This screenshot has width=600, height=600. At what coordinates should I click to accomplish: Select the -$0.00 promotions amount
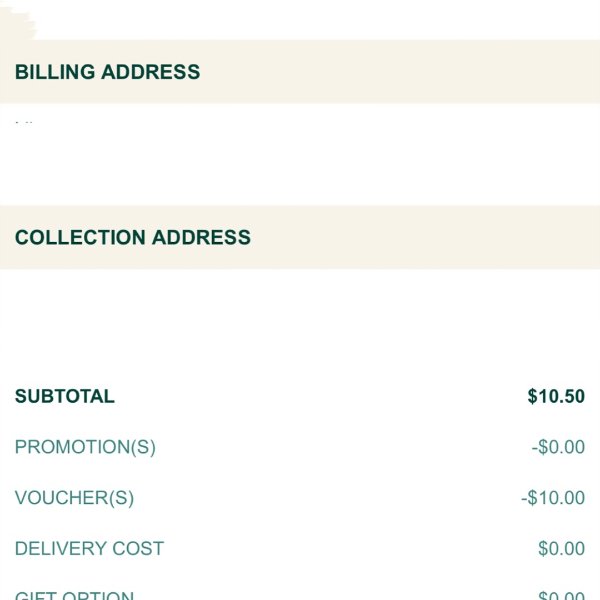(558, 447)
